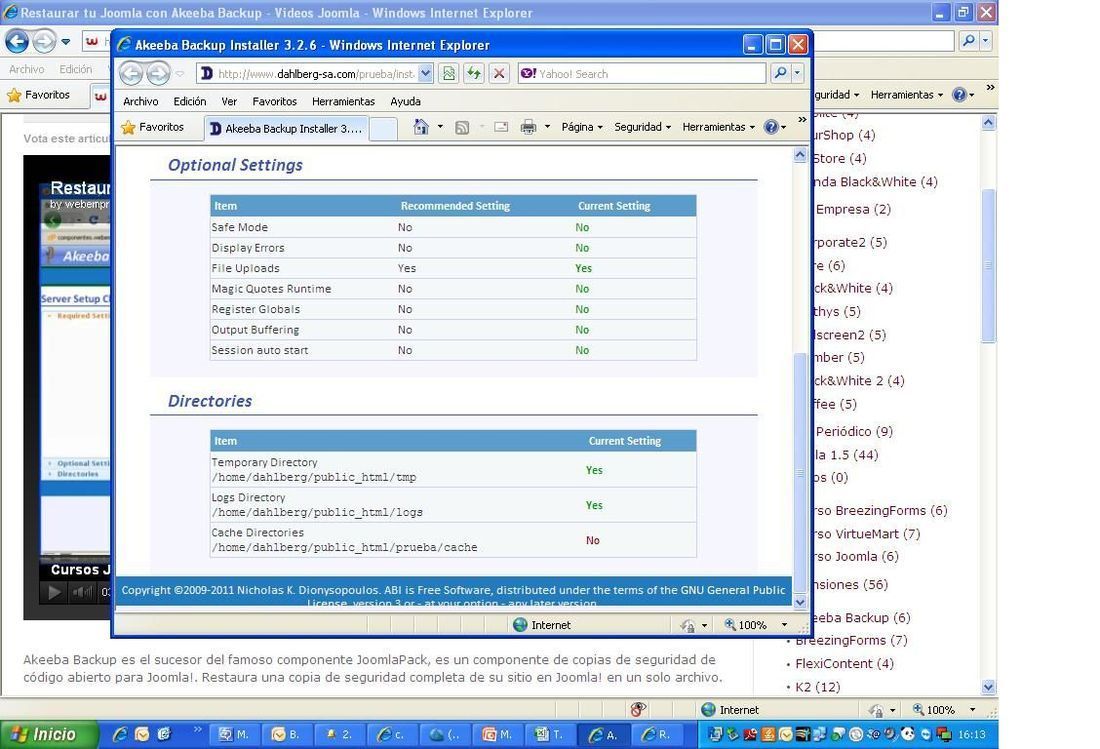
Task: Open Herramientas in Akeeba window menu bar
Action: pyautogui.click(x=343, y=101)
